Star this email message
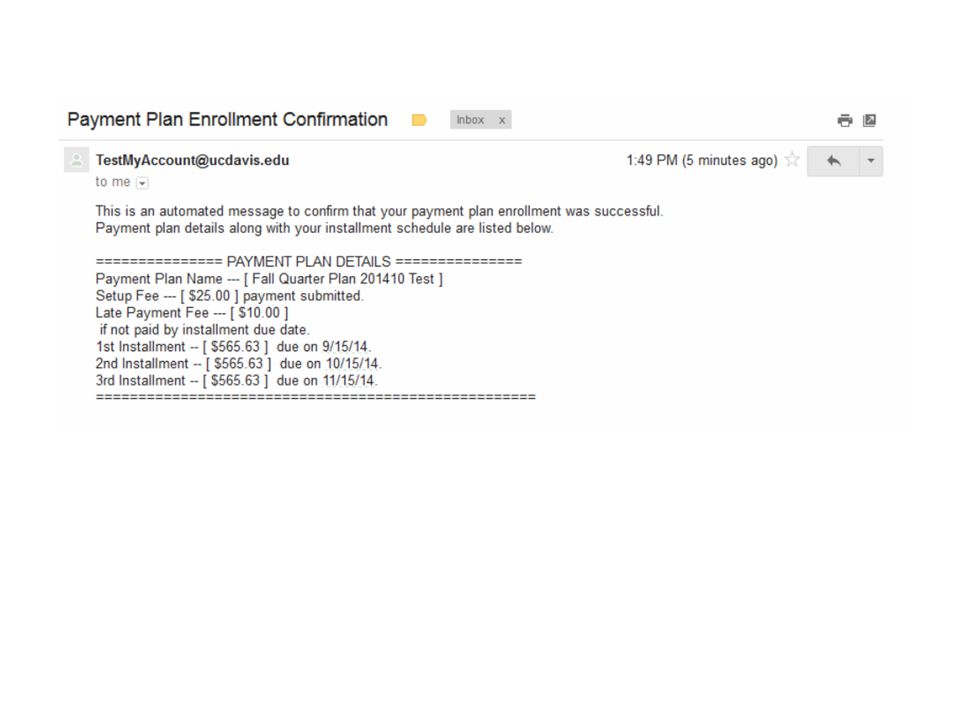The image size is (960, 720). pos(792,160)
